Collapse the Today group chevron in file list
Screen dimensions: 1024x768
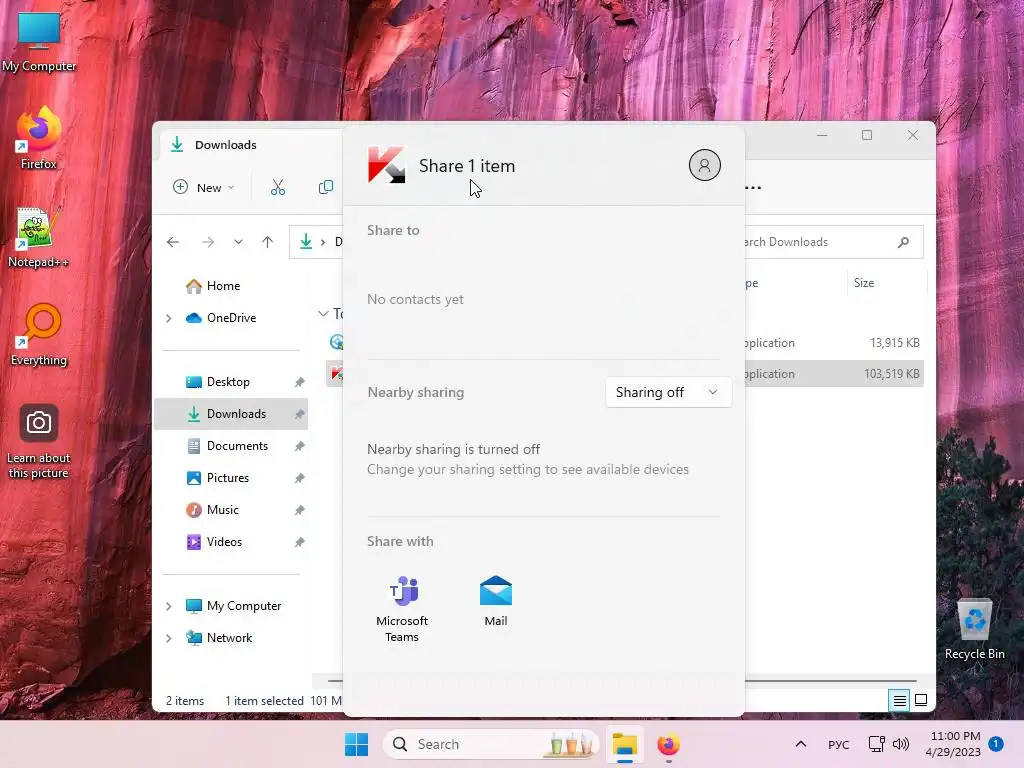click(323, 314)
